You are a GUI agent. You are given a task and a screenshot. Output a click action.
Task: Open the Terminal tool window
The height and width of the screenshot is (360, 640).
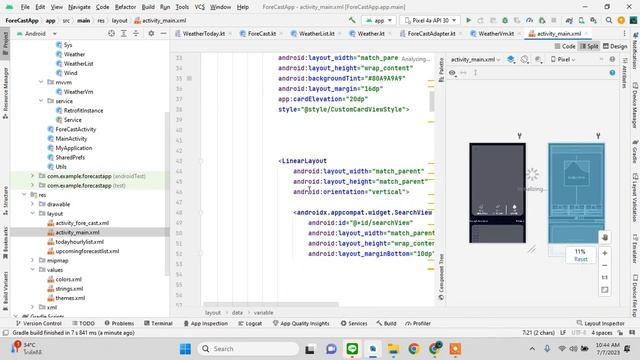pos(158,323)
